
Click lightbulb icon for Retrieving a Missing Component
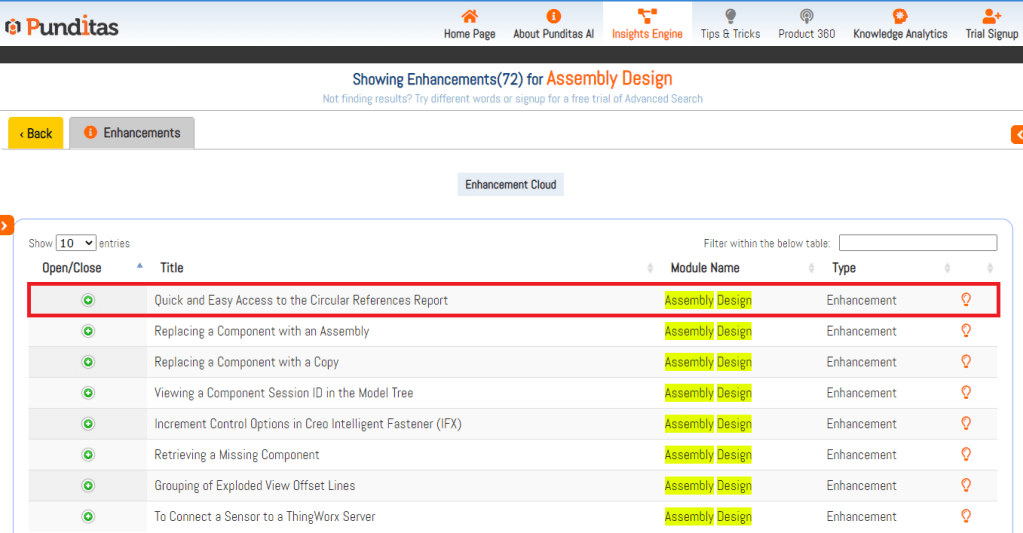tap(966, 455)
